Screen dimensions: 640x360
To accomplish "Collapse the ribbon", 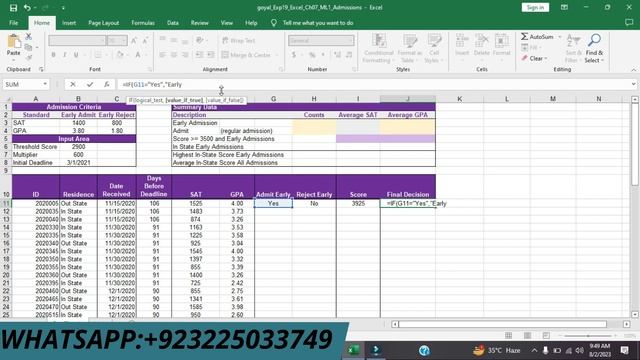I will coord(633,70).
